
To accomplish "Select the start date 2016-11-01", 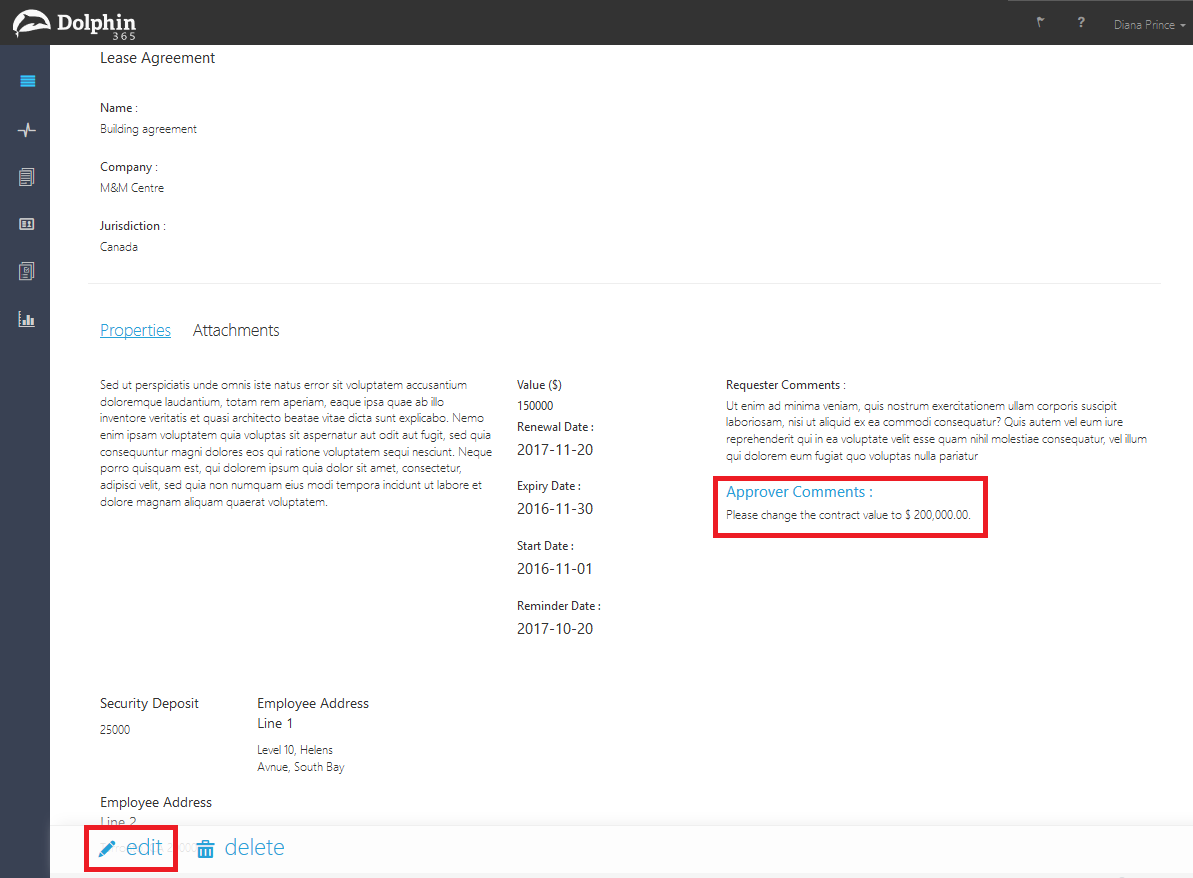I will pos(555,569).
